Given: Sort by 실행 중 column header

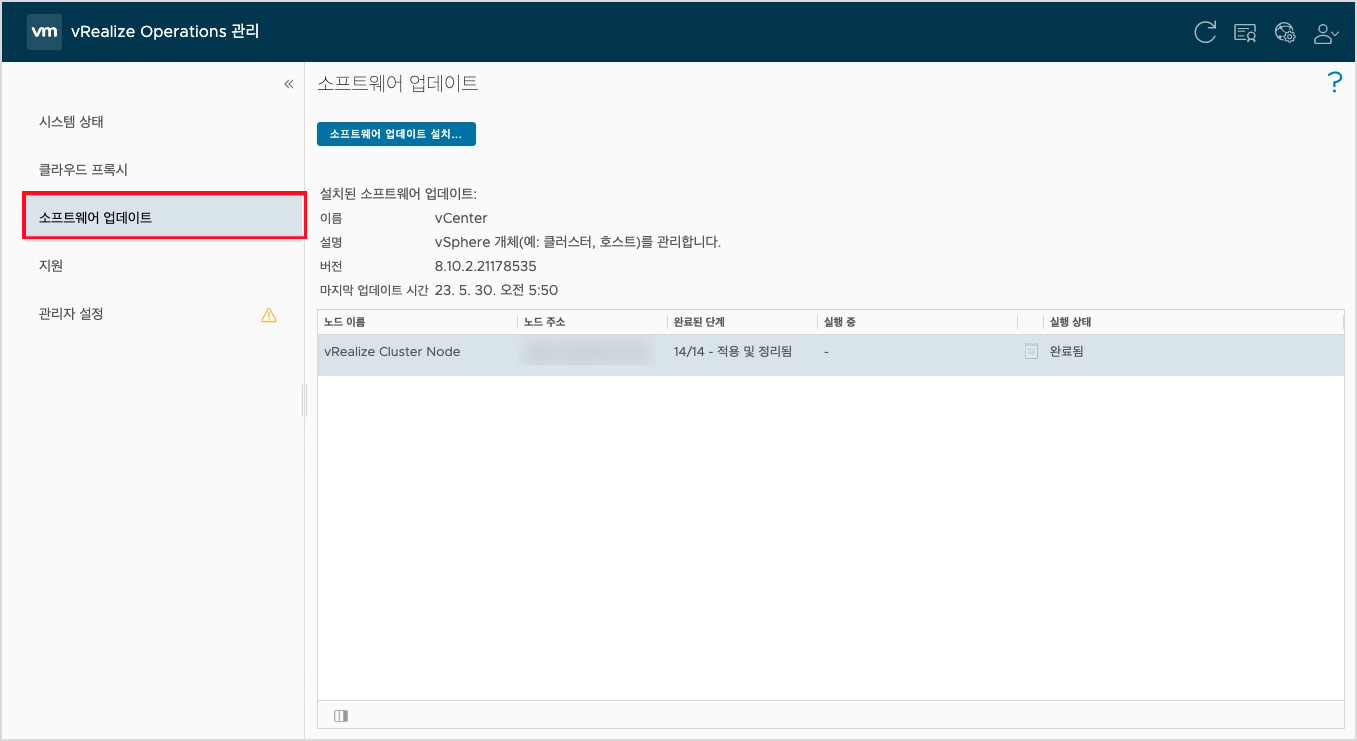Looking at the screenshot, I should click(916, 322).
